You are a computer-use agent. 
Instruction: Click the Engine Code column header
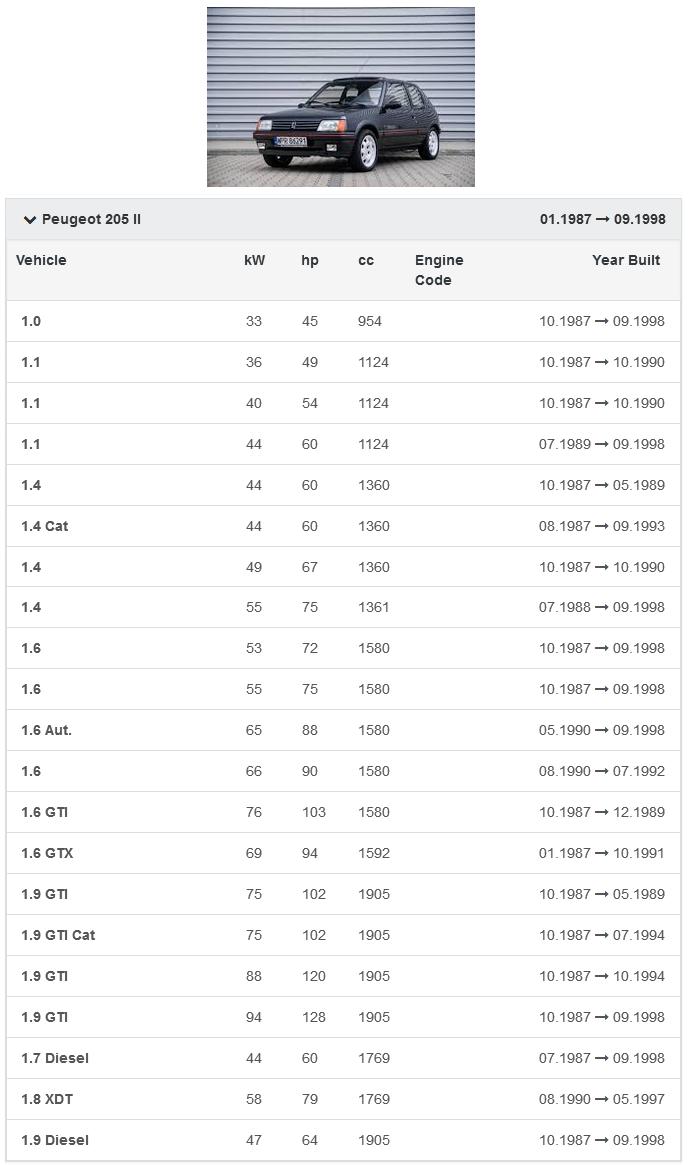point(439,270)
